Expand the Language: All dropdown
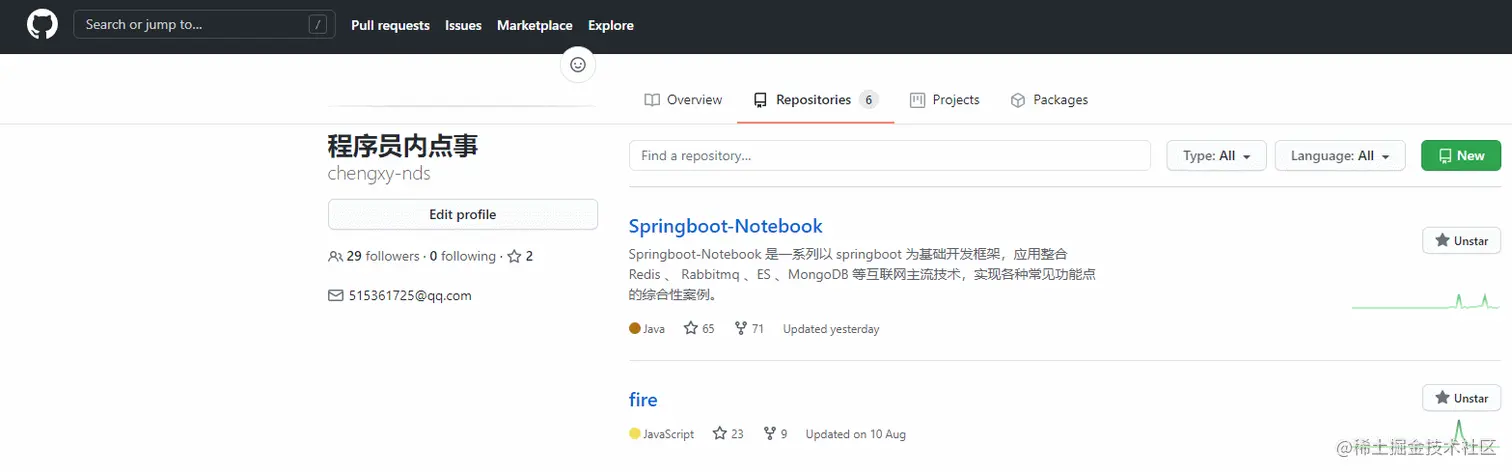Screen dimensions: 1512x472 pos(1340,156)
